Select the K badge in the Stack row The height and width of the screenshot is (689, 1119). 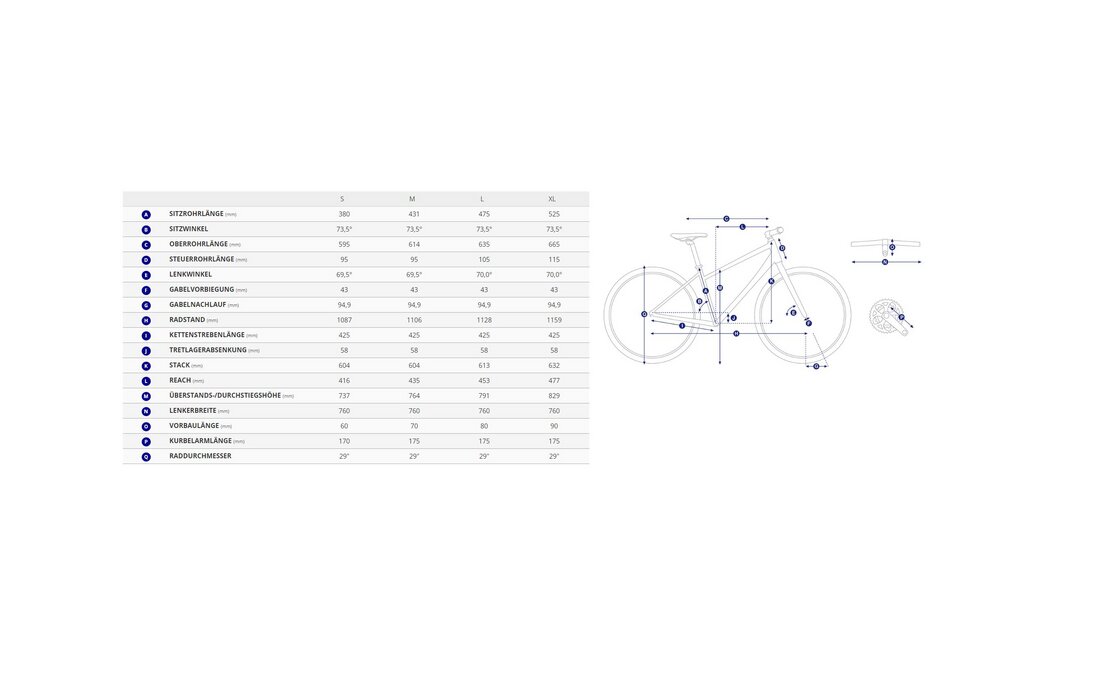[x=146, y=365]
